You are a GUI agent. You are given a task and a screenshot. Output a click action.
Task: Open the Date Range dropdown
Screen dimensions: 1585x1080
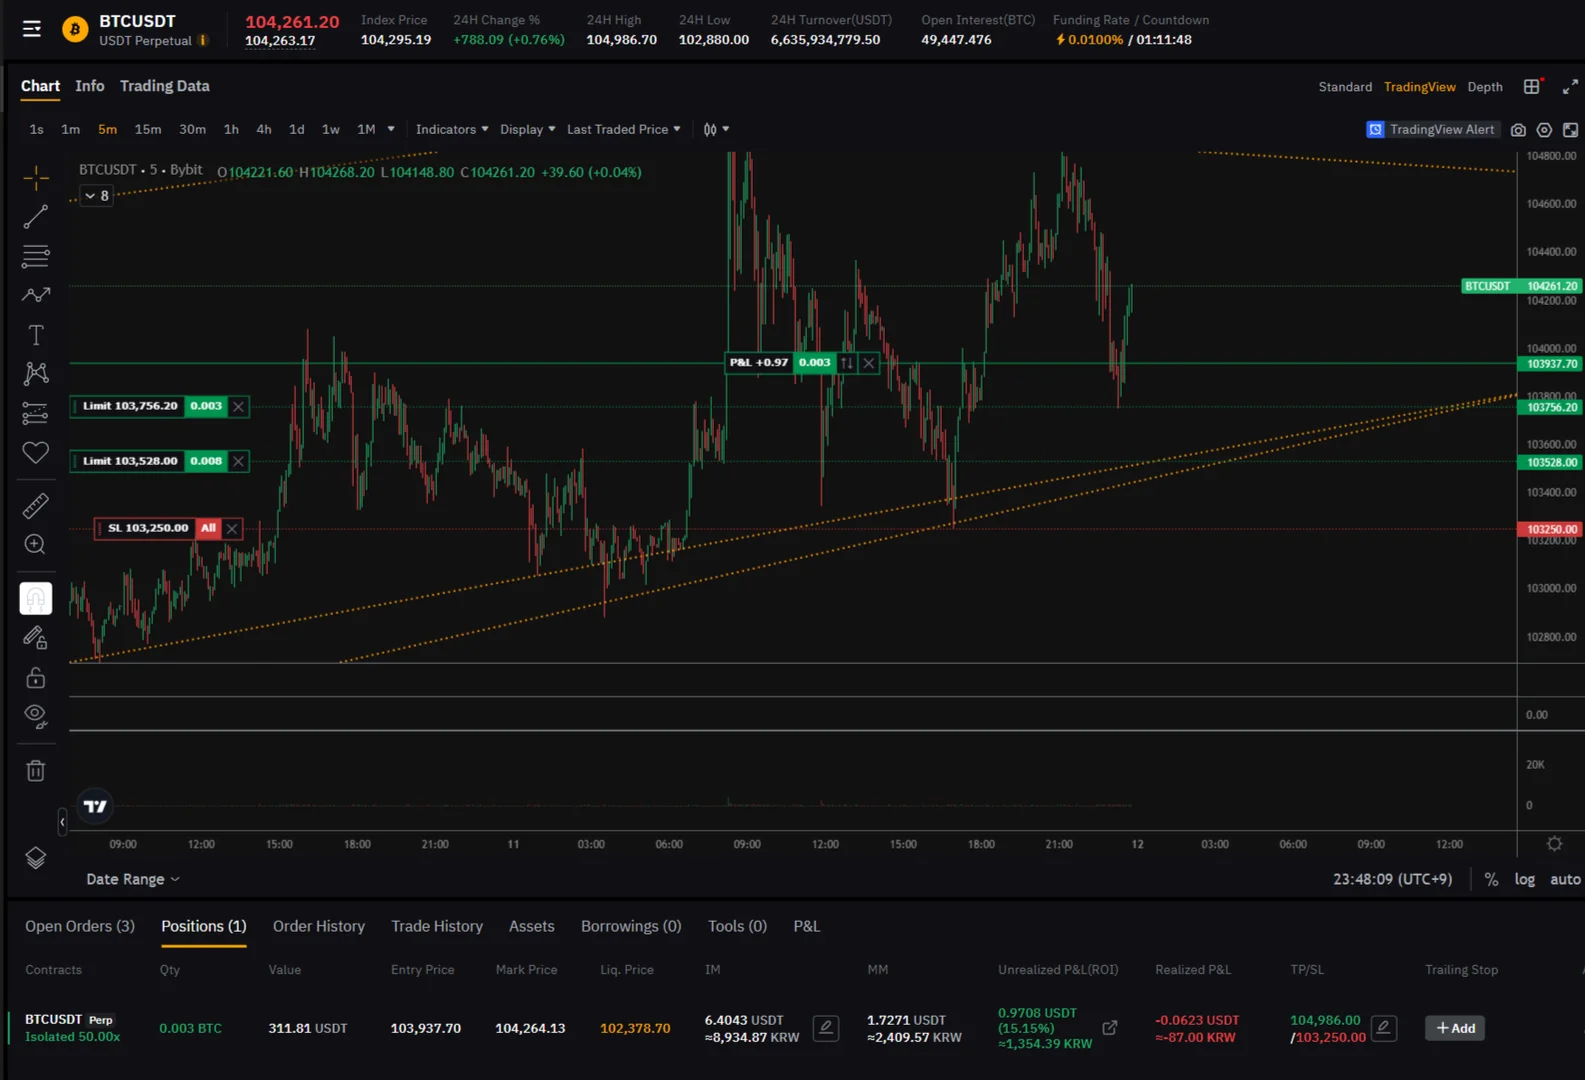[133, 879]
